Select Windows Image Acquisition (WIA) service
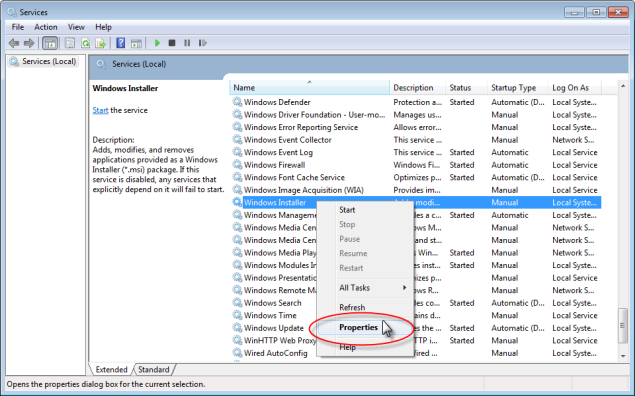 click(x=304, y=190)
